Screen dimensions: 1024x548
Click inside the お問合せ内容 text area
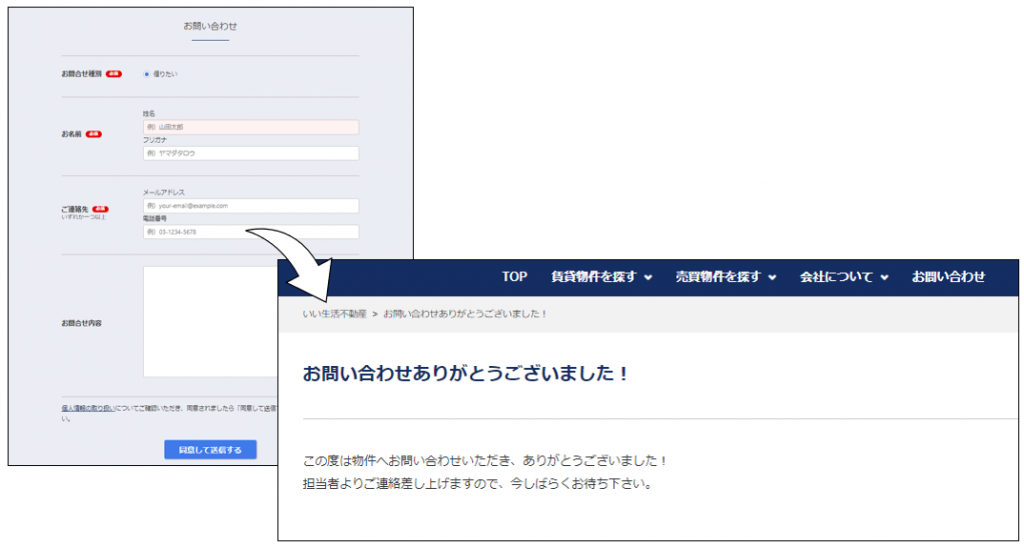(x=210, y=320)
